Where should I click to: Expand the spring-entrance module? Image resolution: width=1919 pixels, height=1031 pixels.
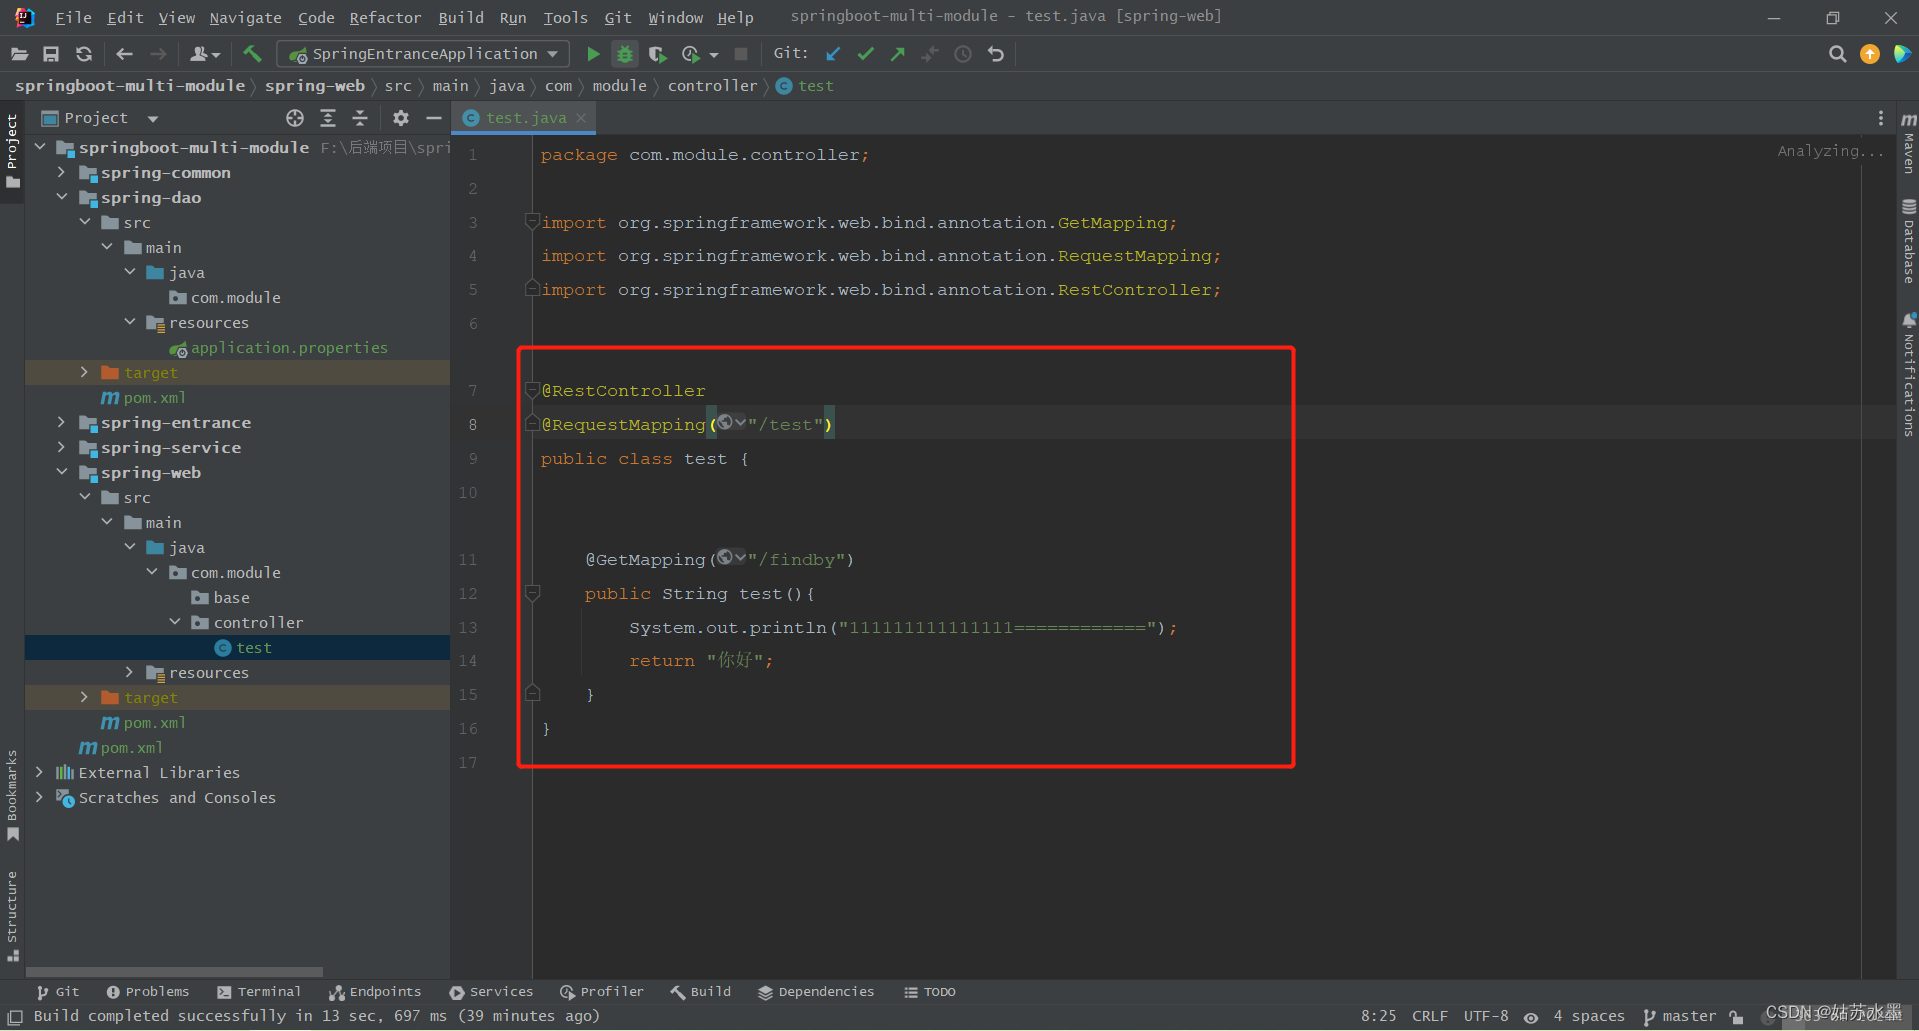pyautogui.click(x=61, y=422)
